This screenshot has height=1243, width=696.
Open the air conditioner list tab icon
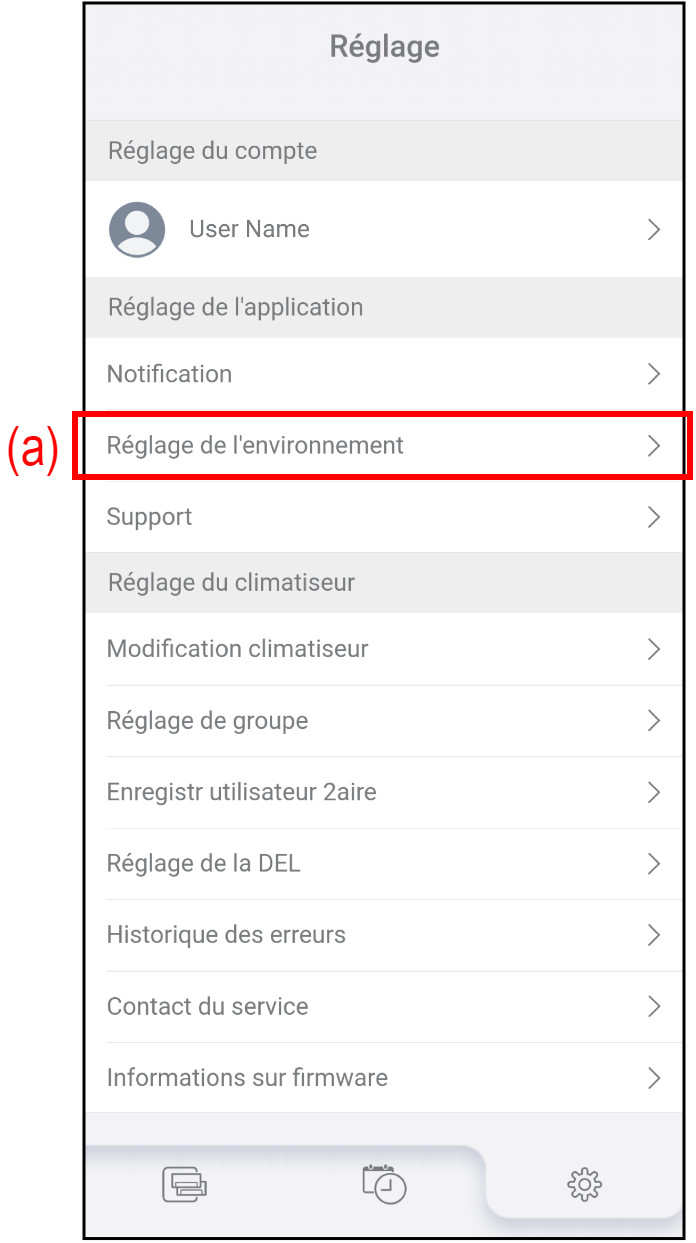(184, 1184)
